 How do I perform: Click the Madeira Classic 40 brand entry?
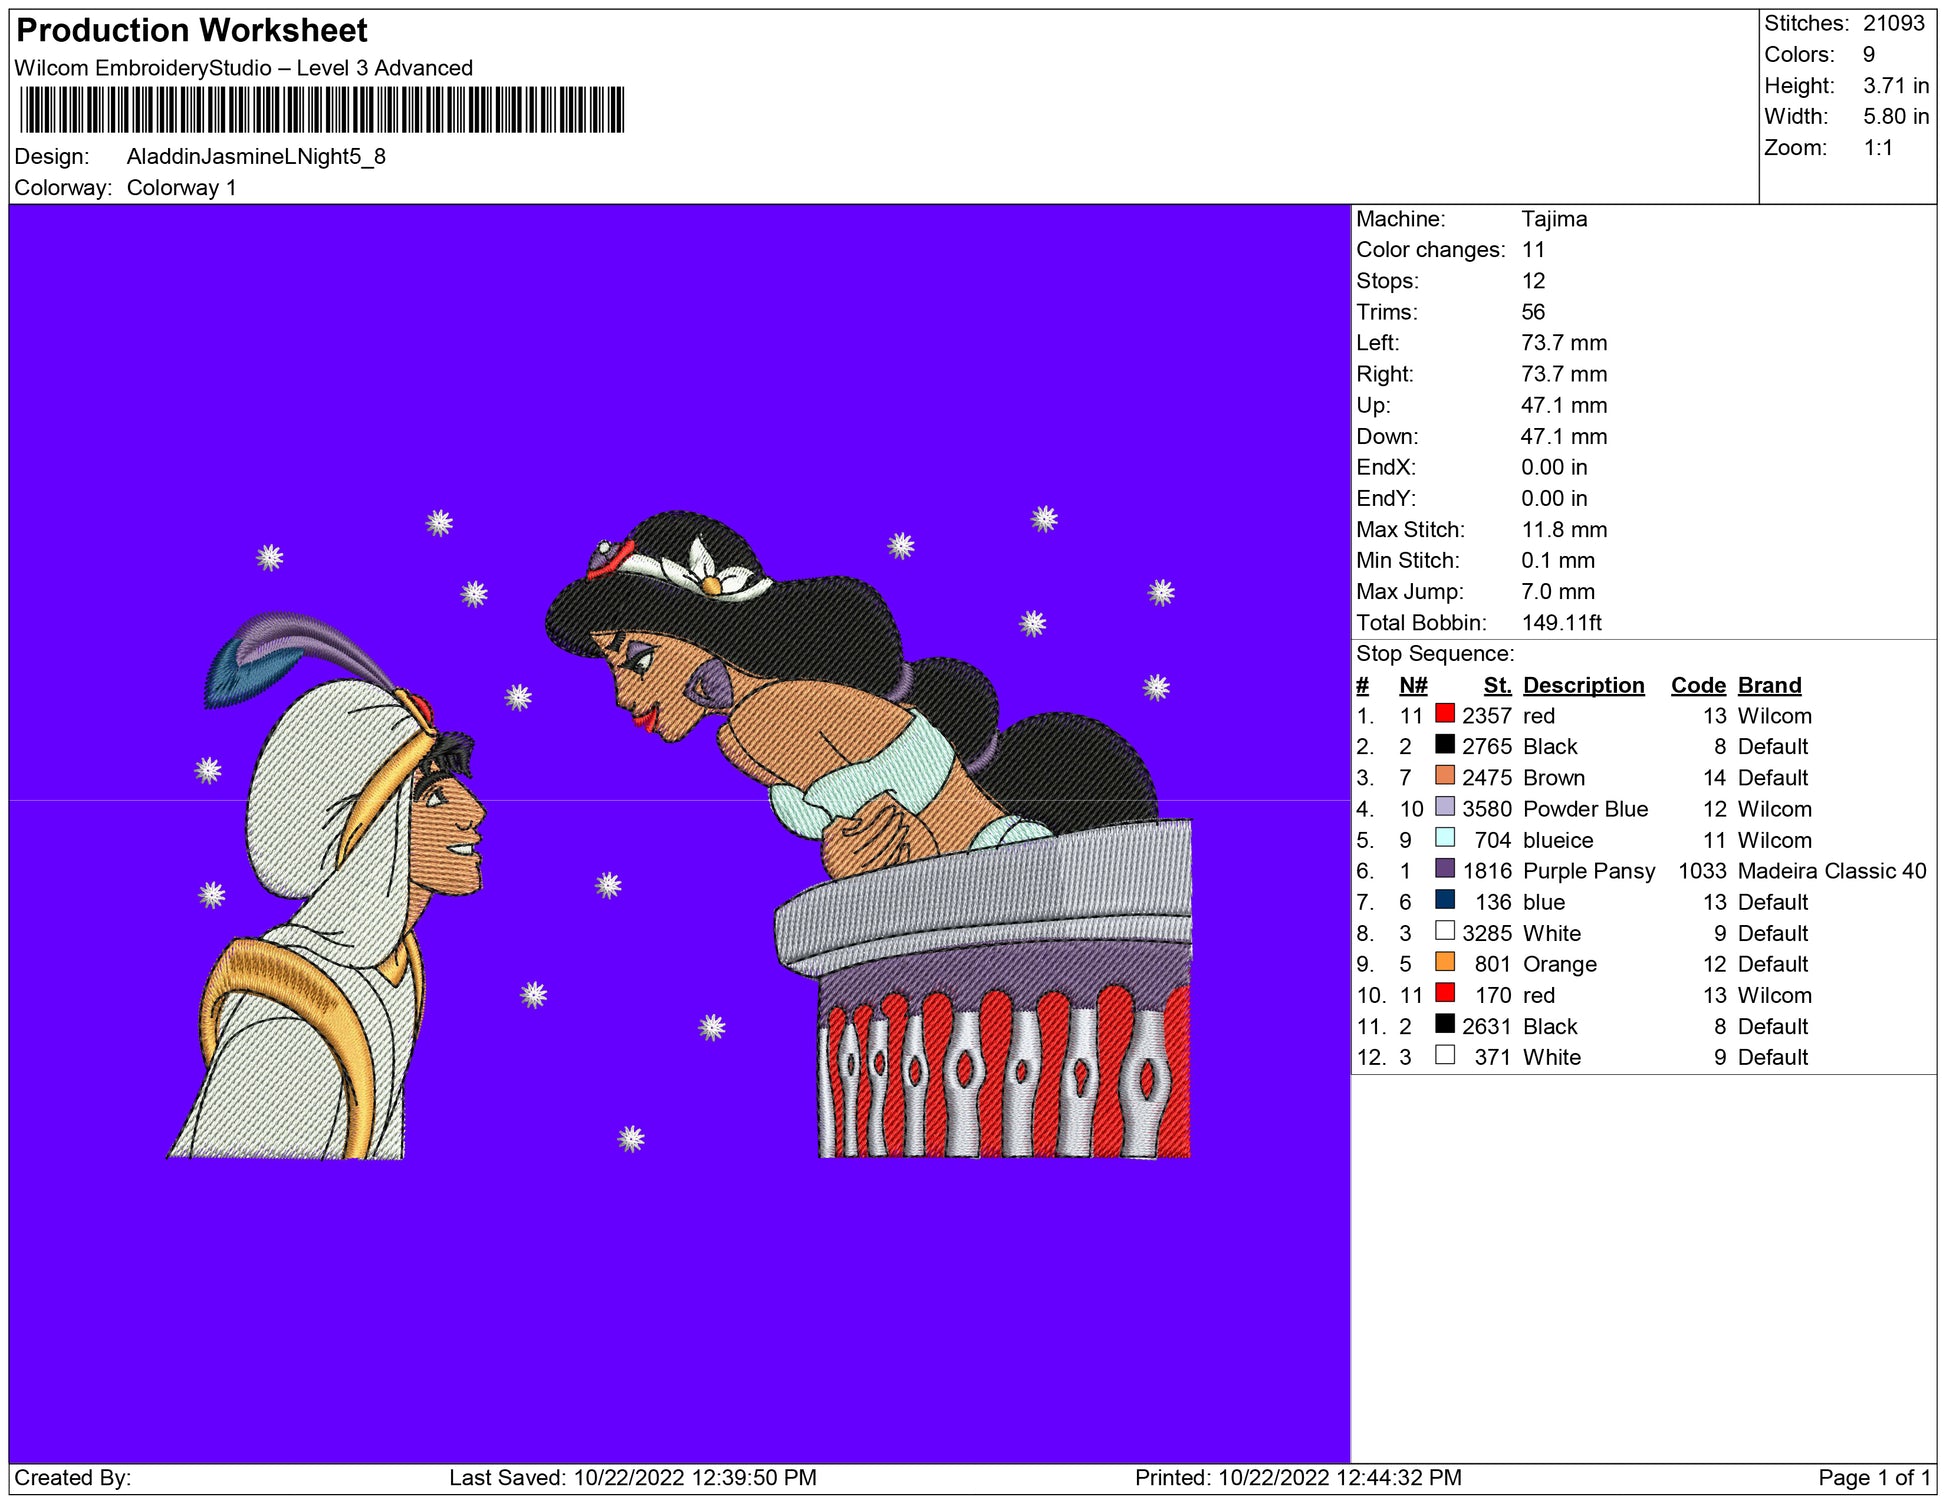(1831, 871)
